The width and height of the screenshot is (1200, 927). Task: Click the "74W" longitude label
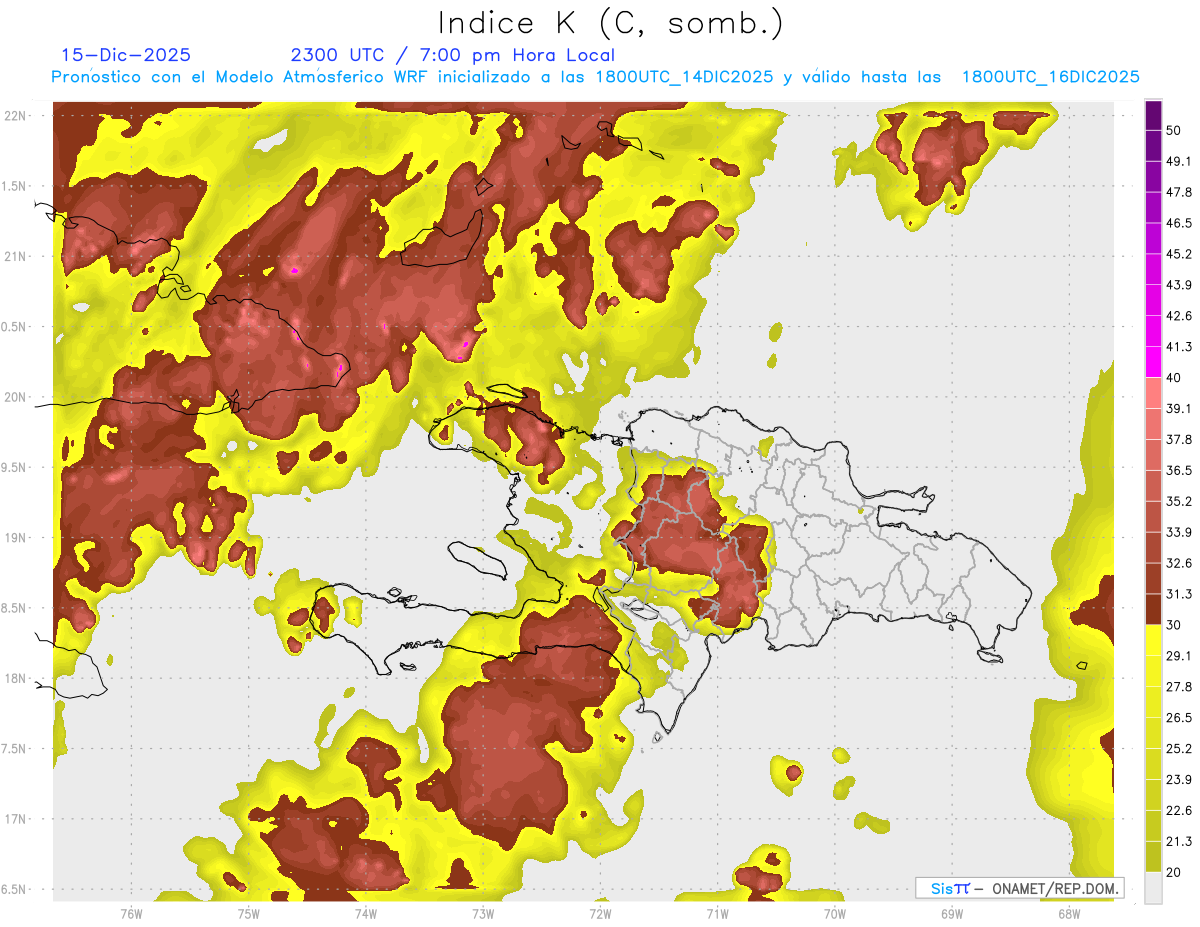(365, 914)
